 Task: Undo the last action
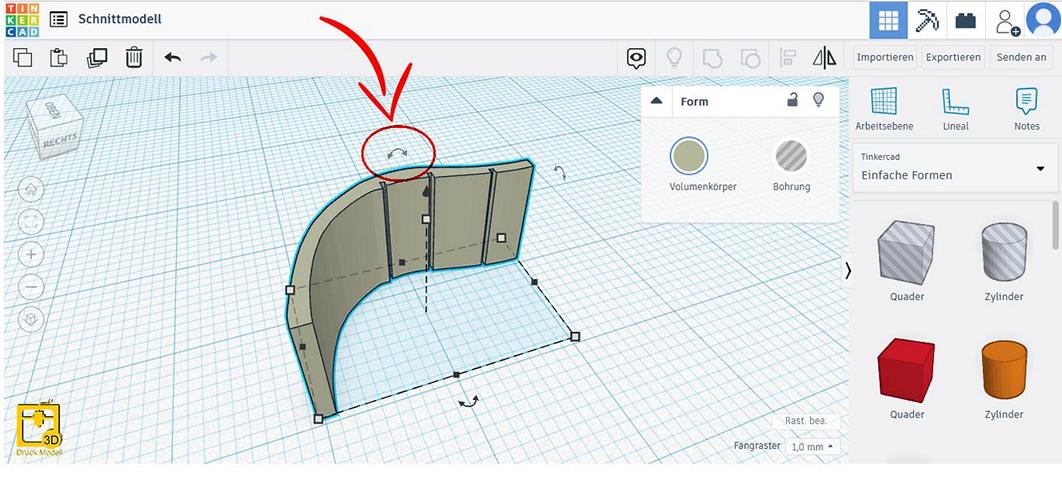[172, 58]
